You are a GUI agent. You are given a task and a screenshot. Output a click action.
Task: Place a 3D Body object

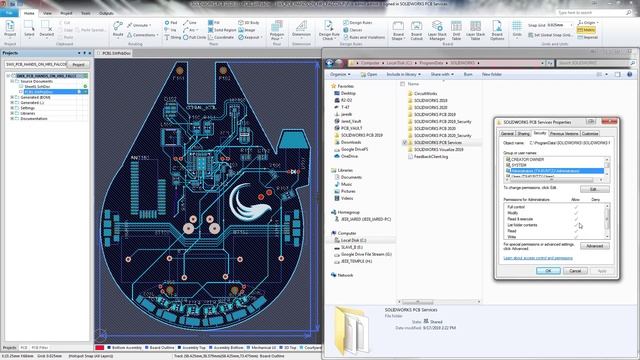pyautogui.click(x=249, y=23)
